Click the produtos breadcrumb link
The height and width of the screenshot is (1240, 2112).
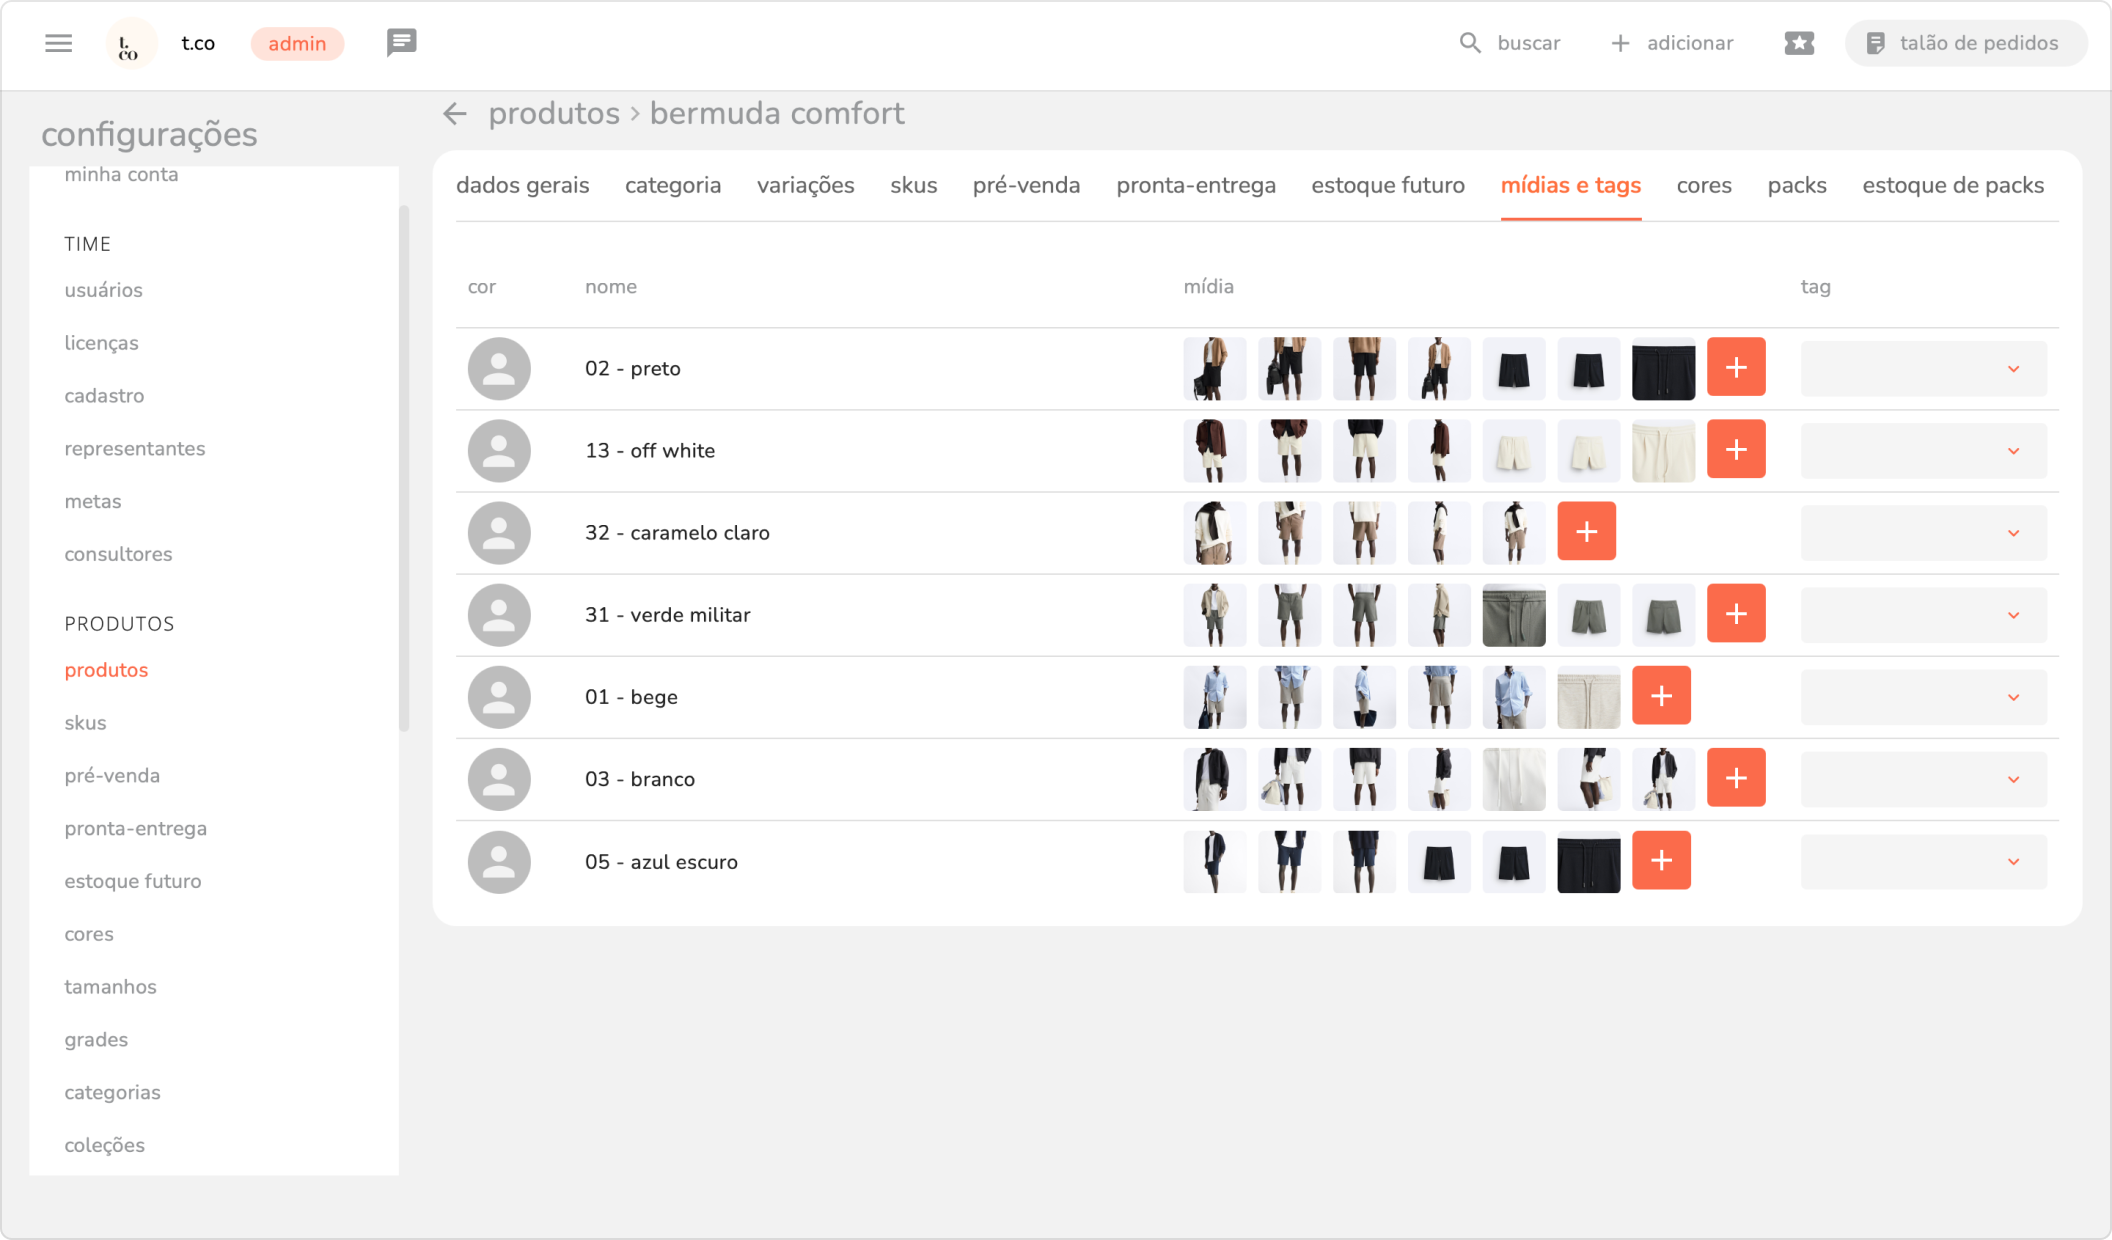554,114
